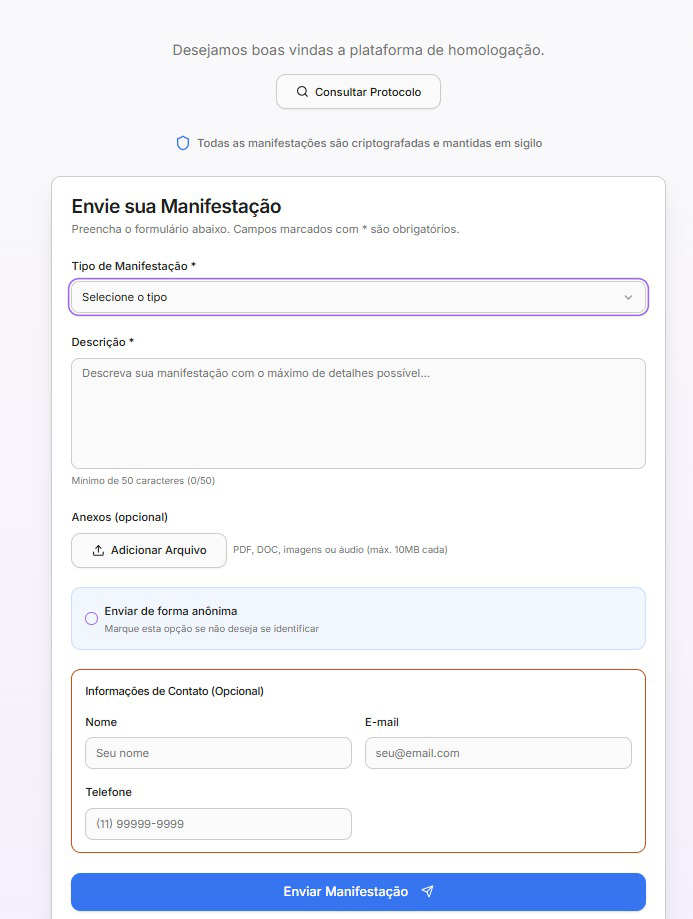Click the "Telefone" field label
This screenshot has width=693, height=919.
[x=108, y=792]
